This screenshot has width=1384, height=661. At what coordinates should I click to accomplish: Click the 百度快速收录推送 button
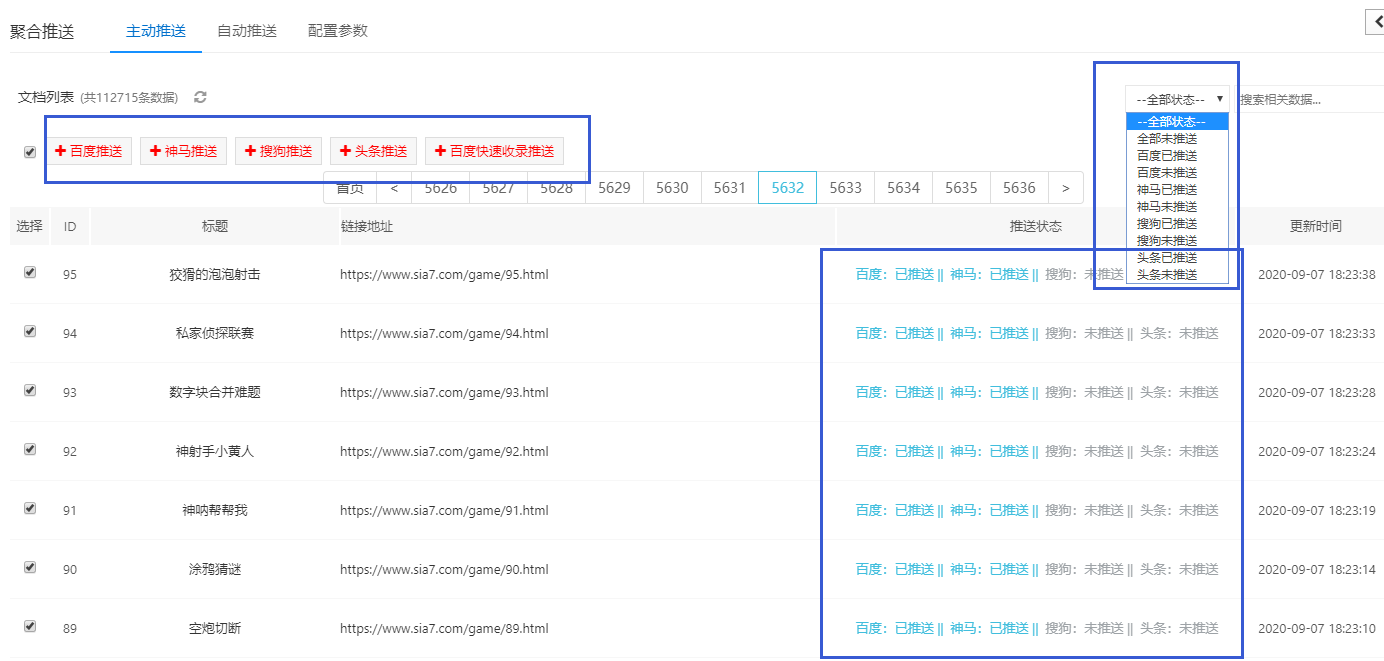coord(494,151)
